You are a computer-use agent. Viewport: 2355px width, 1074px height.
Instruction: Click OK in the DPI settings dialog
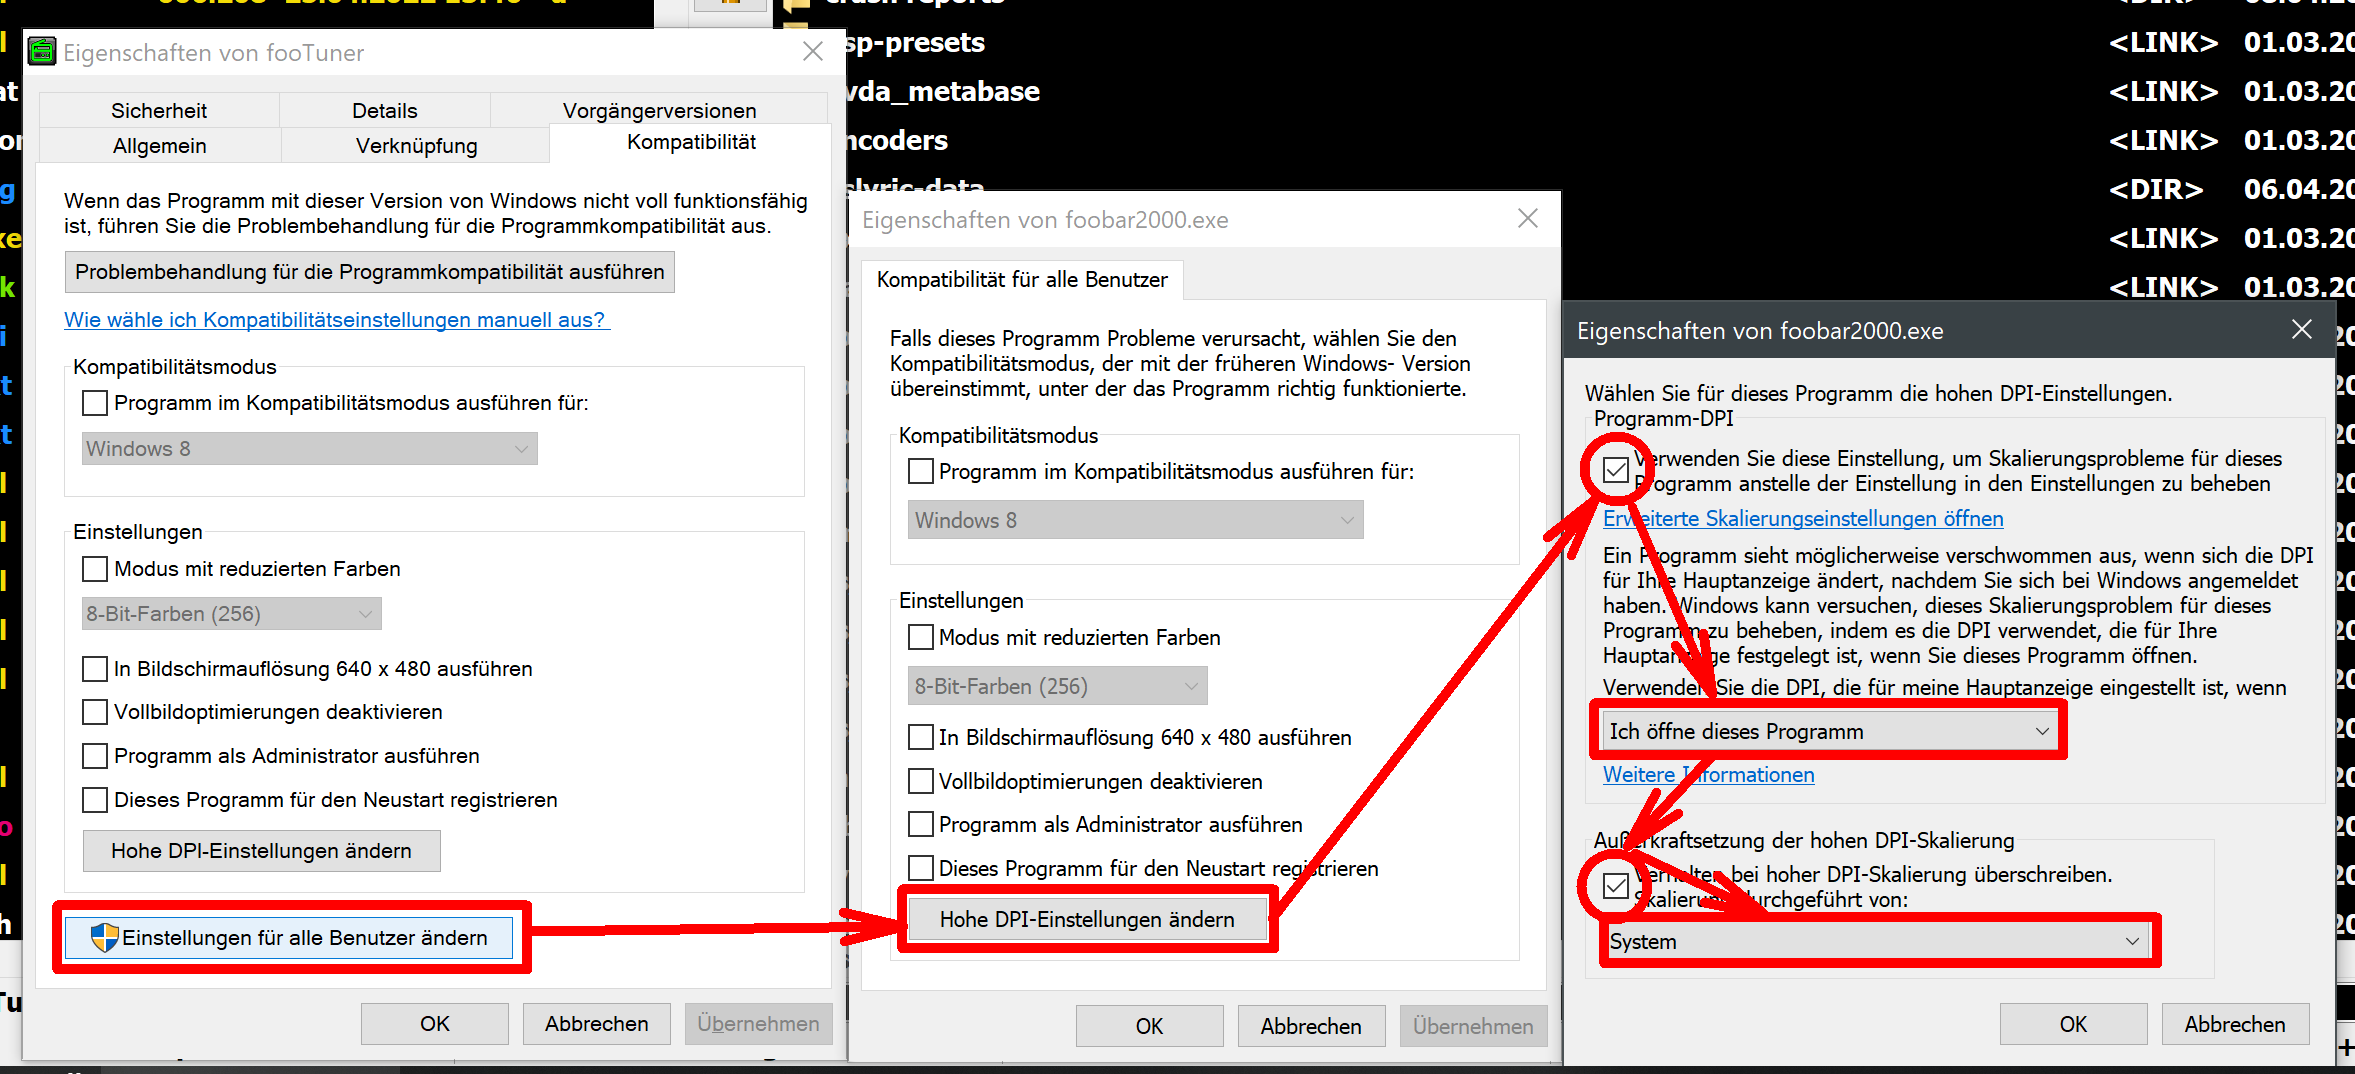point(2073,1024)
